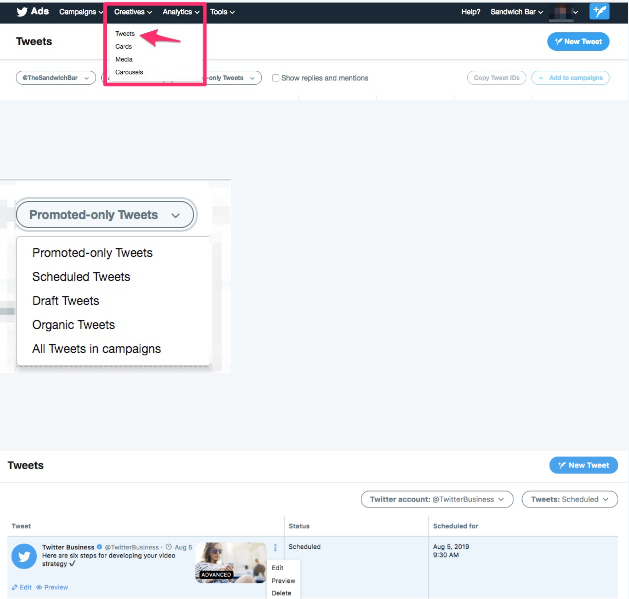Click the Twitter Business profile avatar
The image size is (629, 599).
[24, 556]
